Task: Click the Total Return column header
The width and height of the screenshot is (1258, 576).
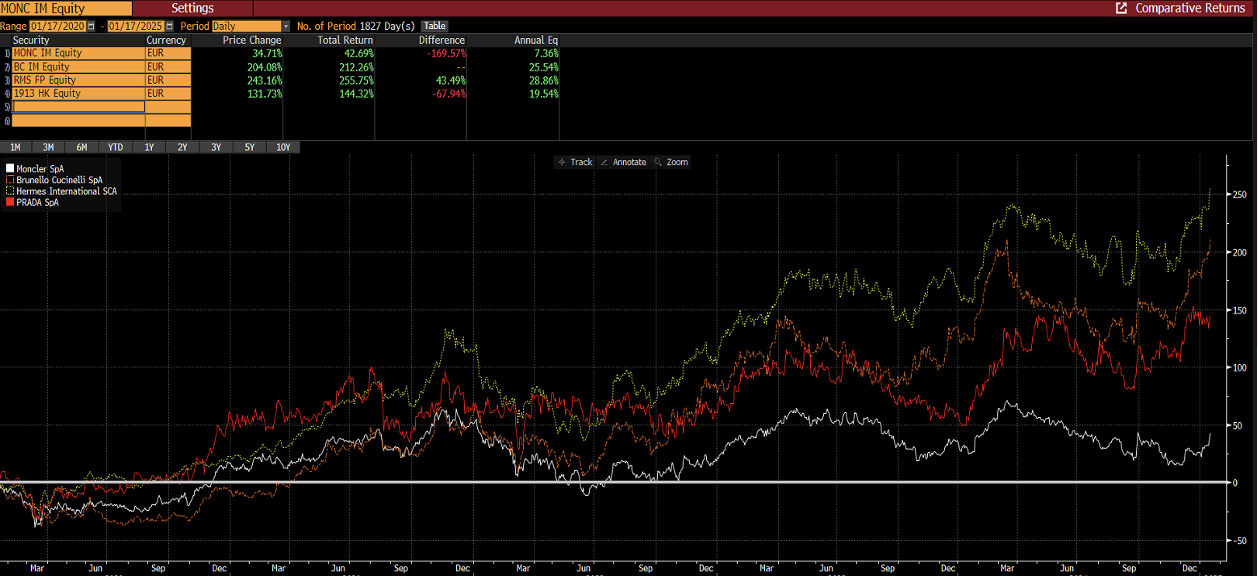Action: (345, 40)
